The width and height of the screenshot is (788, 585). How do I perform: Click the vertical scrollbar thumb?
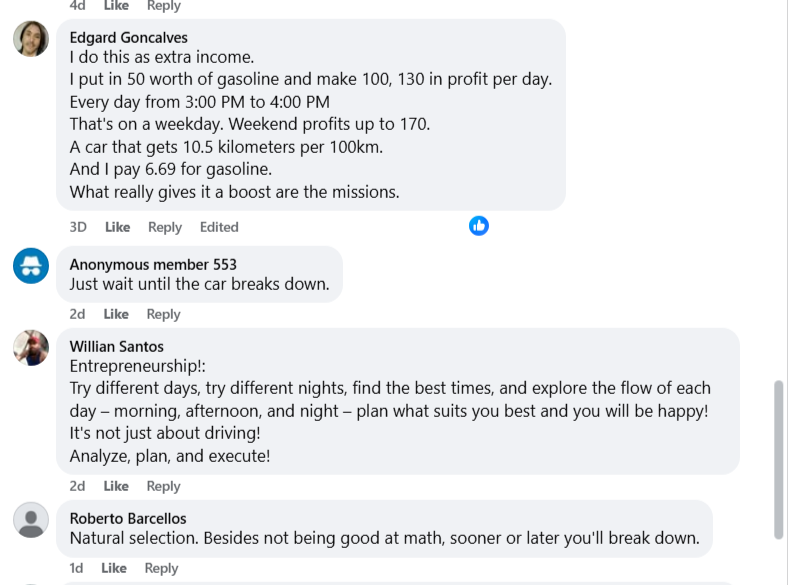[779, 458]
